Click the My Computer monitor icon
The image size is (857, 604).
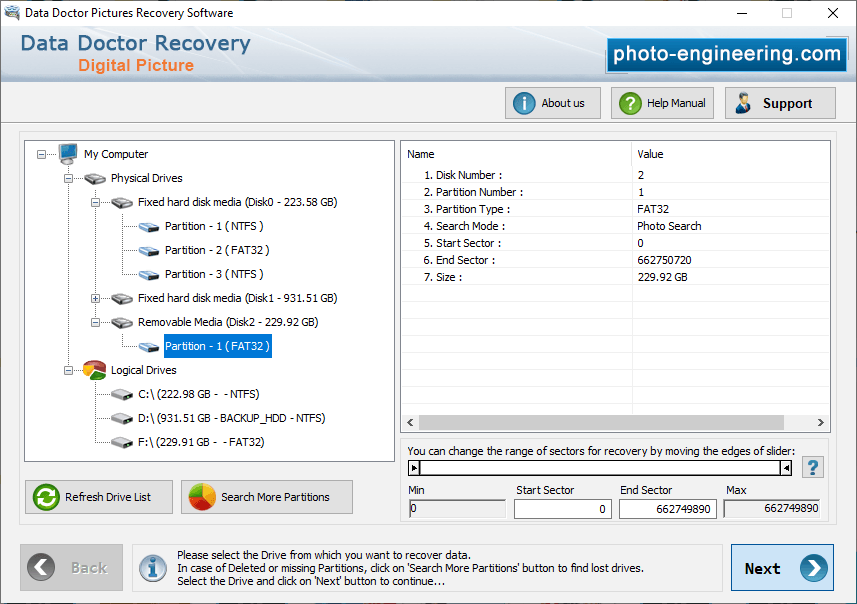pos(68,154)
